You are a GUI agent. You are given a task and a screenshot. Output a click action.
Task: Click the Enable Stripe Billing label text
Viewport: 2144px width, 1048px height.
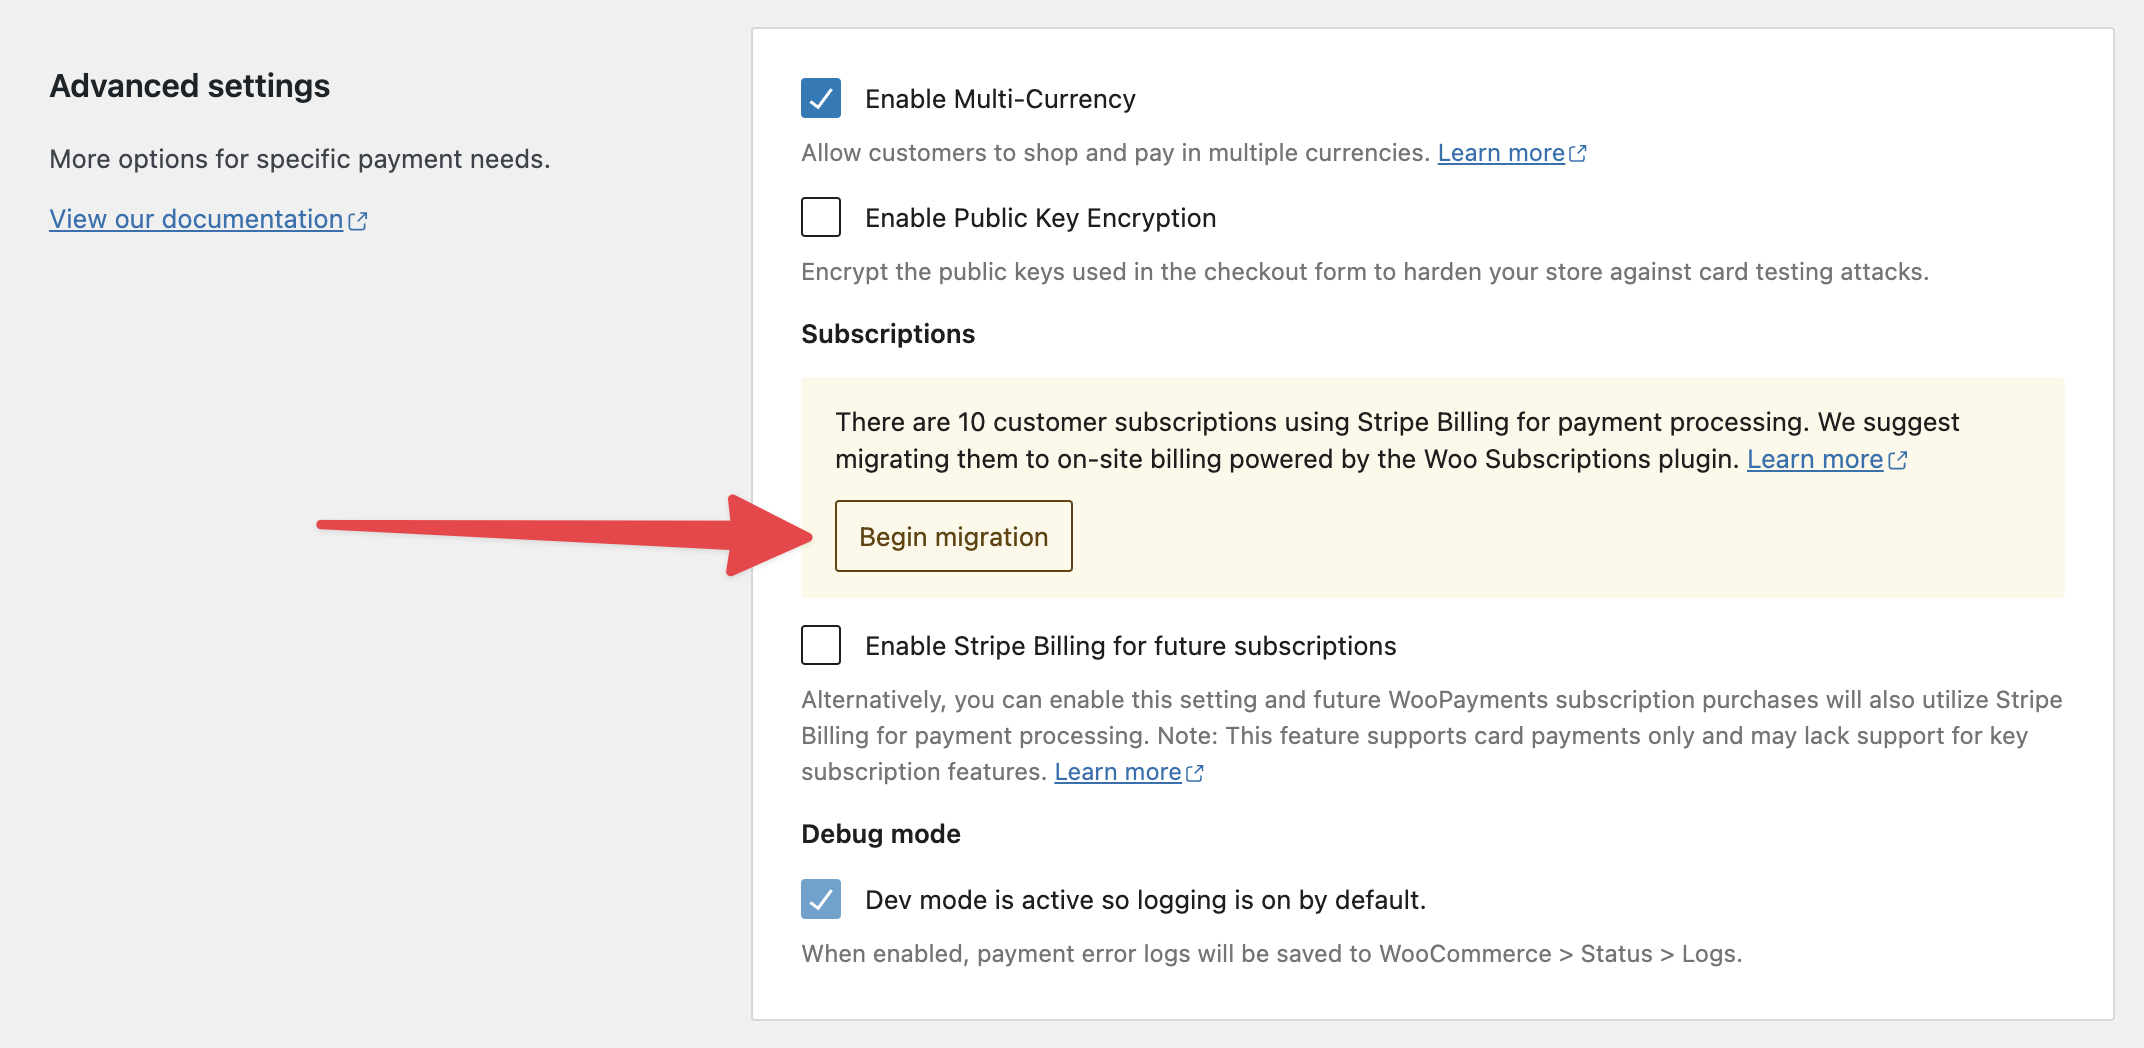(1131, 646)
